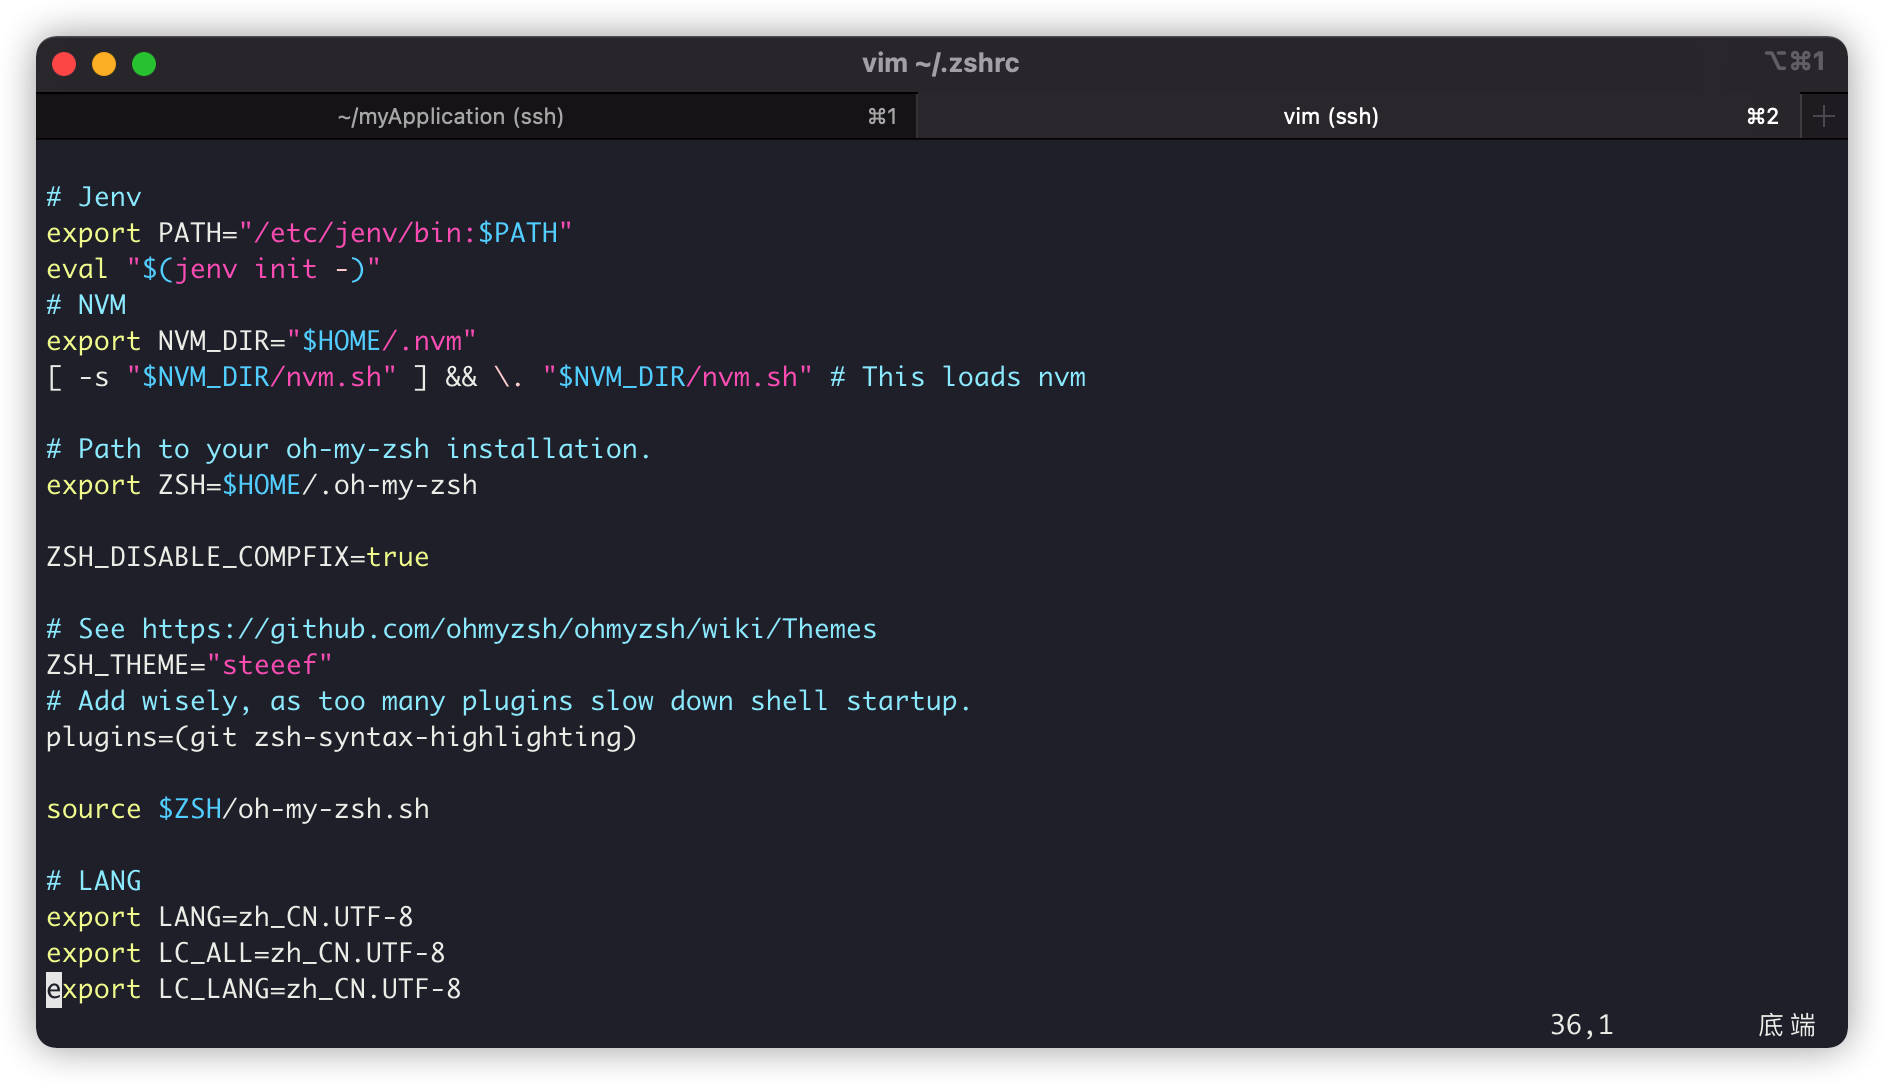Viewport: 1884px width, 1084px height.
Task: Click the window title 'vim ~/.zshrc'
Action: (x=940, y=63)
